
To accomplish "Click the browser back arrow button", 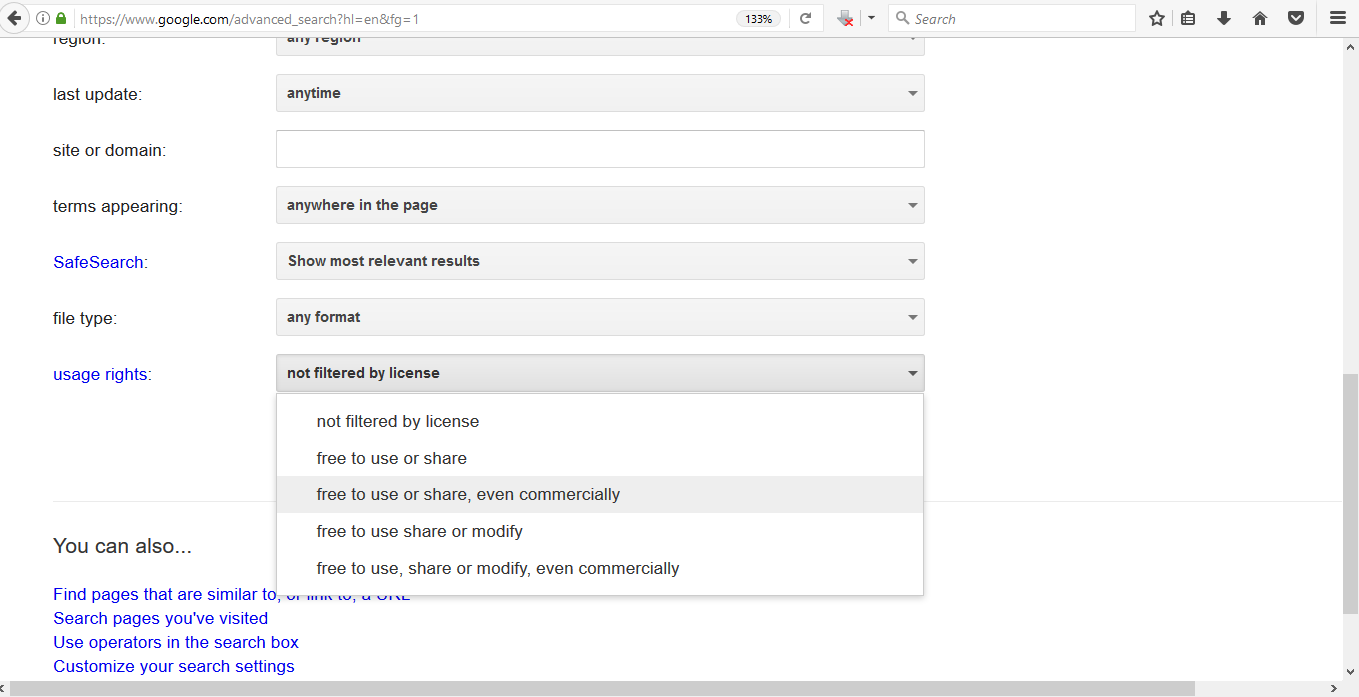I will [x=14, y=18].
